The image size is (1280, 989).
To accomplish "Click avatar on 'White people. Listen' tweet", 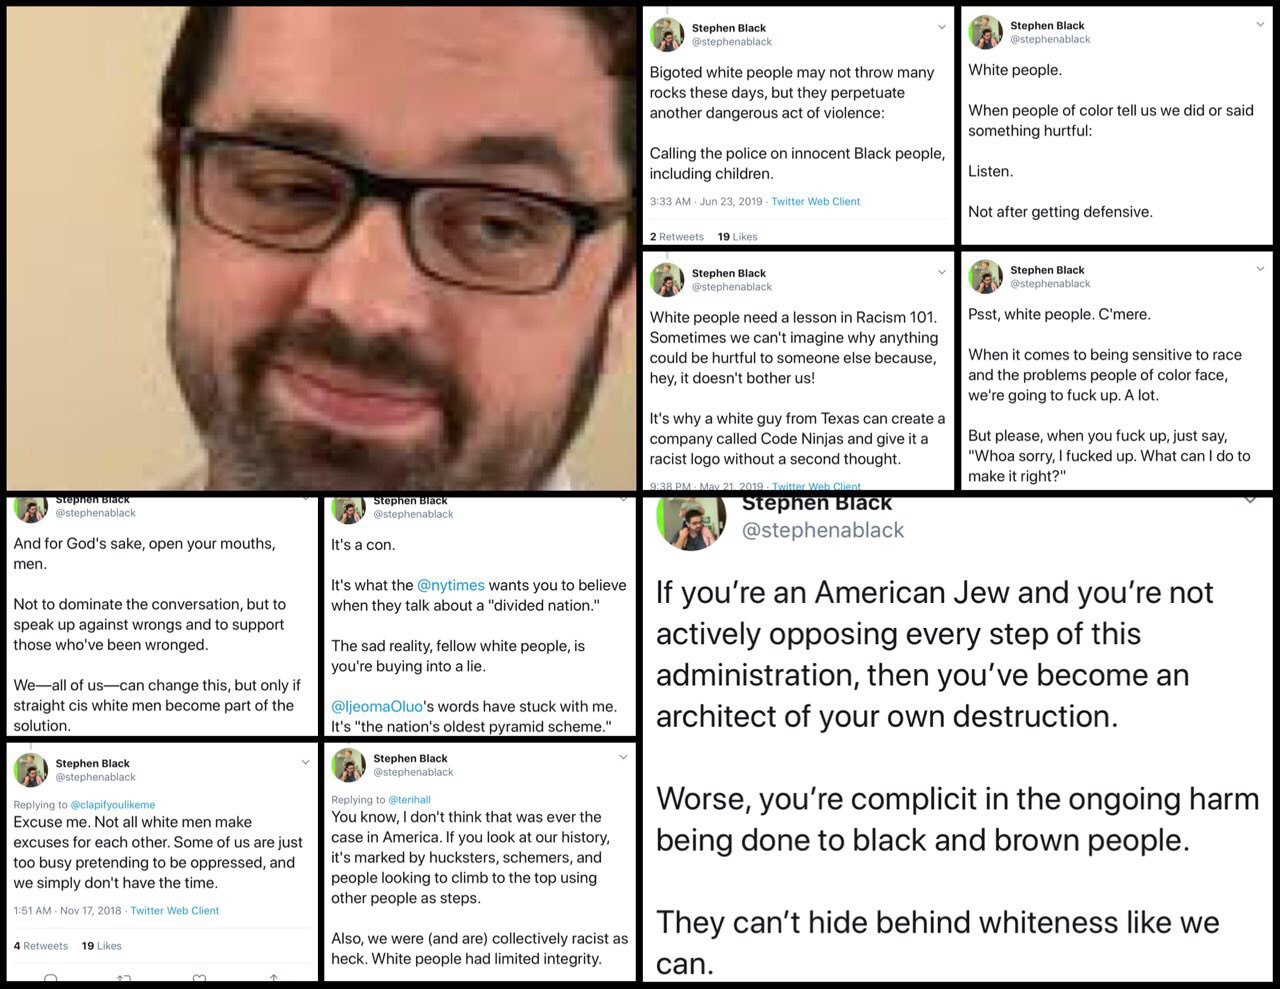I will pyautogui.click(x=985, y=32).
